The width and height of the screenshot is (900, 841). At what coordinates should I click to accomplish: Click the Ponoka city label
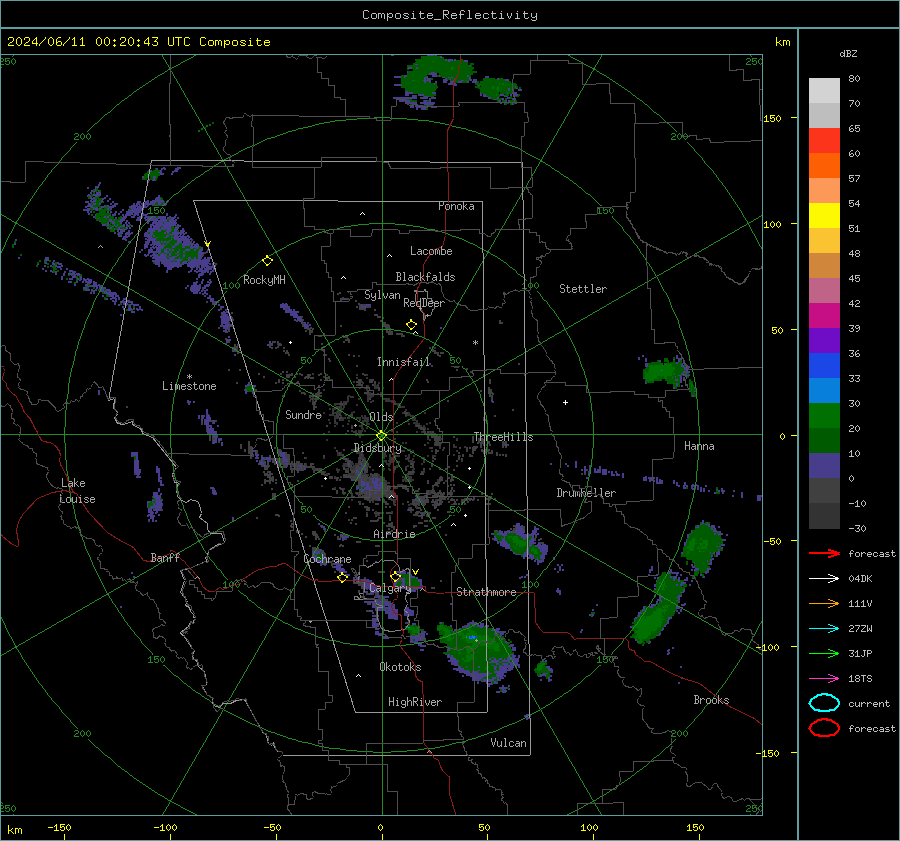[x=456, y=206]
